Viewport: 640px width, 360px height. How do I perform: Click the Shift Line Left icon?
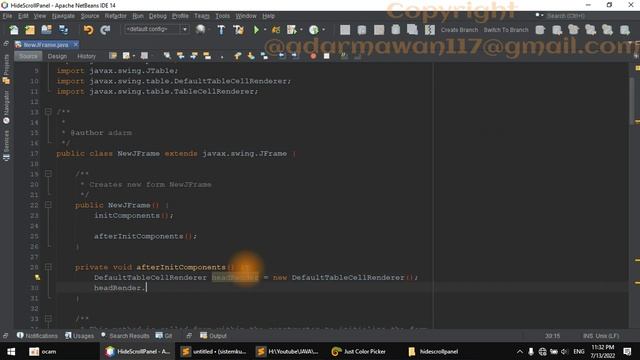[x=282, y=56]
